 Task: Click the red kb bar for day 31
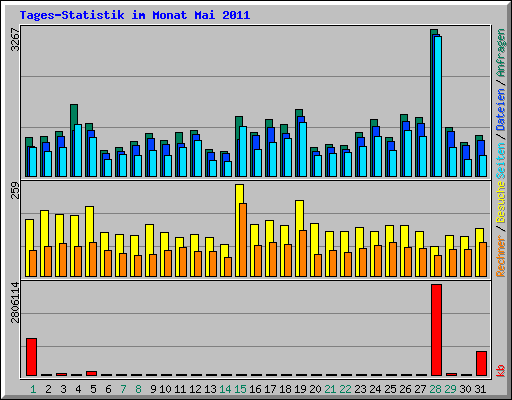click(x=481, y=363)
